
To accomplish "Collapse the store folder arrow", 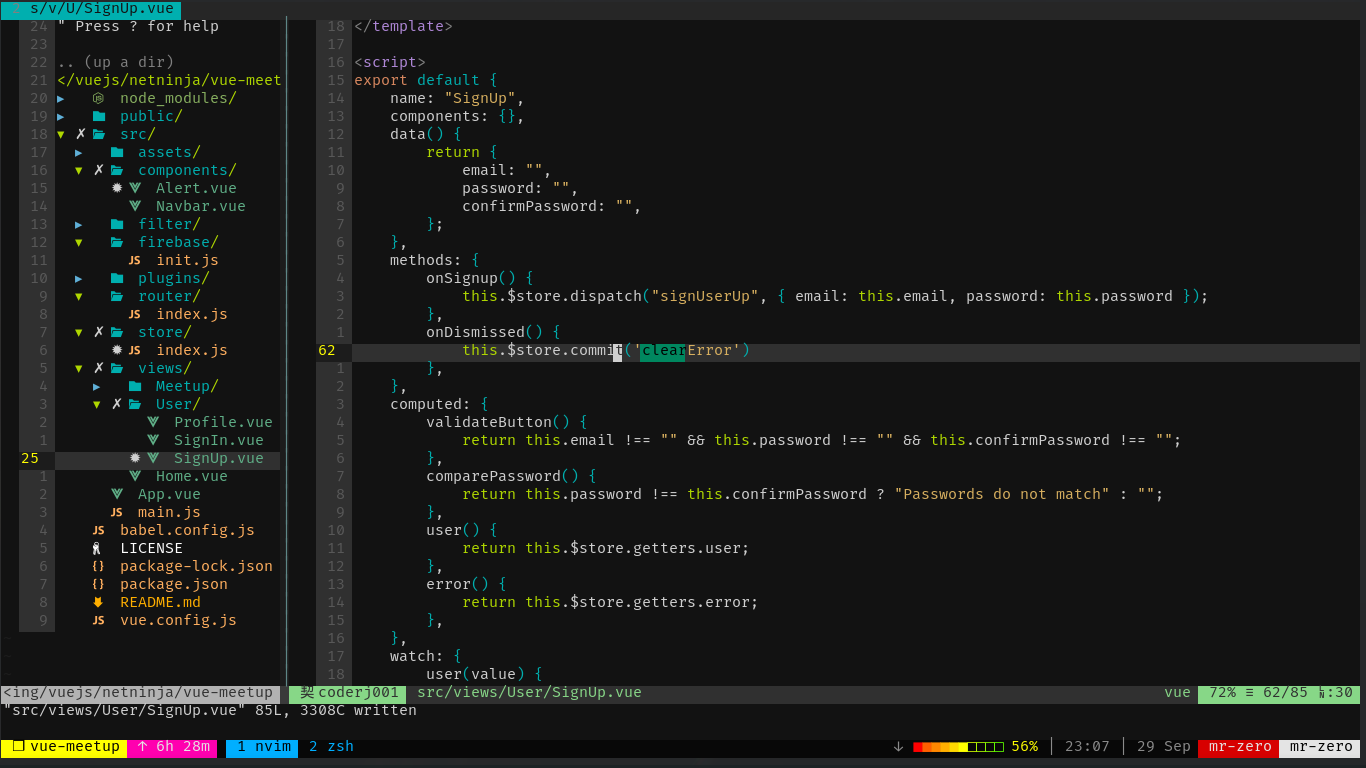I will pyautogui.click(x=79, y=332).
